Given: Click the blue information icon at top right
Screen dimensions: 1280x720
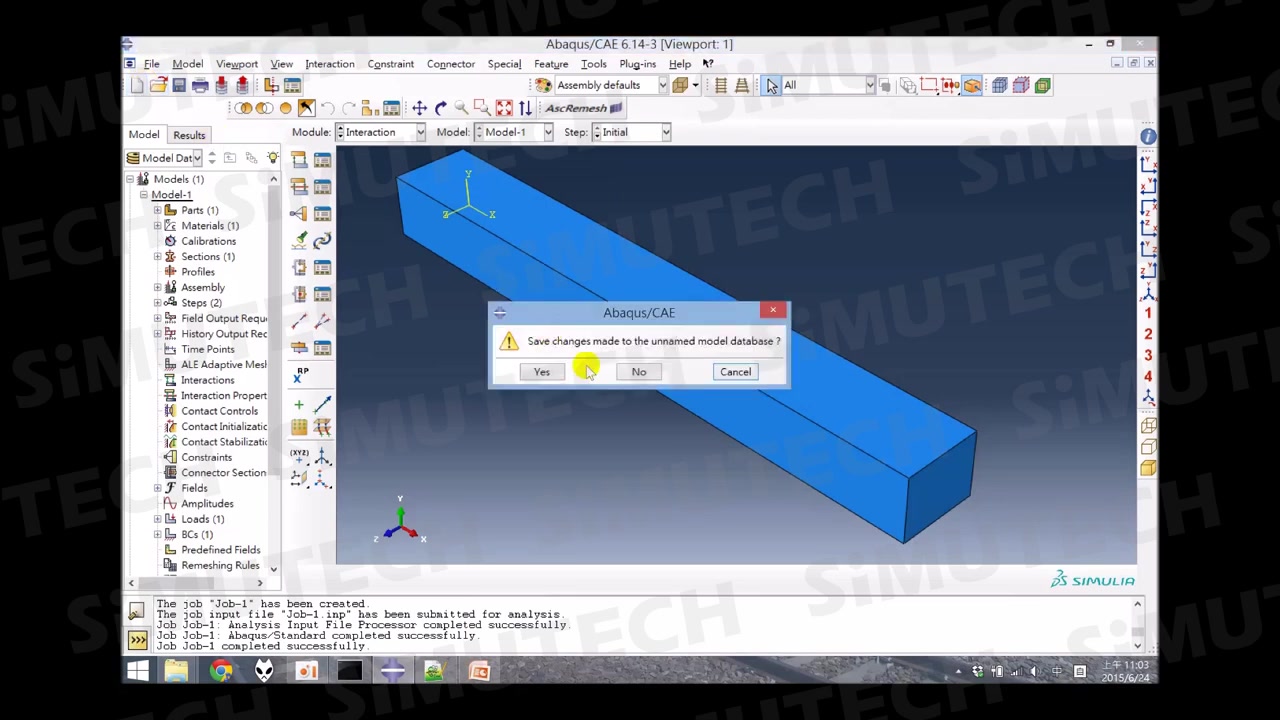Looking at the screenshot, I should [1148, 136].
